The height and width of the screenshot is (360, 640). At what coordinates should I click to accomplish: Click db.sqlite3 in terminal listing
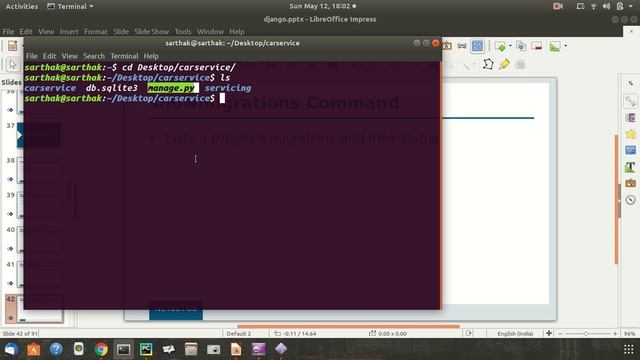click(x=111, y=88)
